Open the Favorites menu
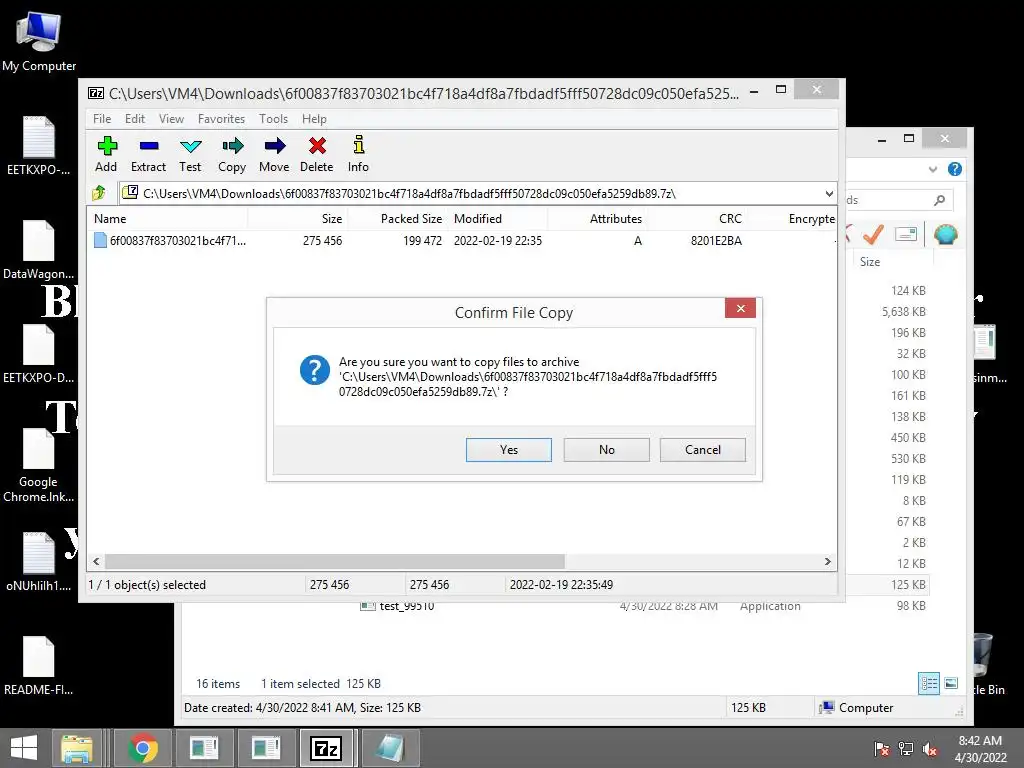 [221, 119]
